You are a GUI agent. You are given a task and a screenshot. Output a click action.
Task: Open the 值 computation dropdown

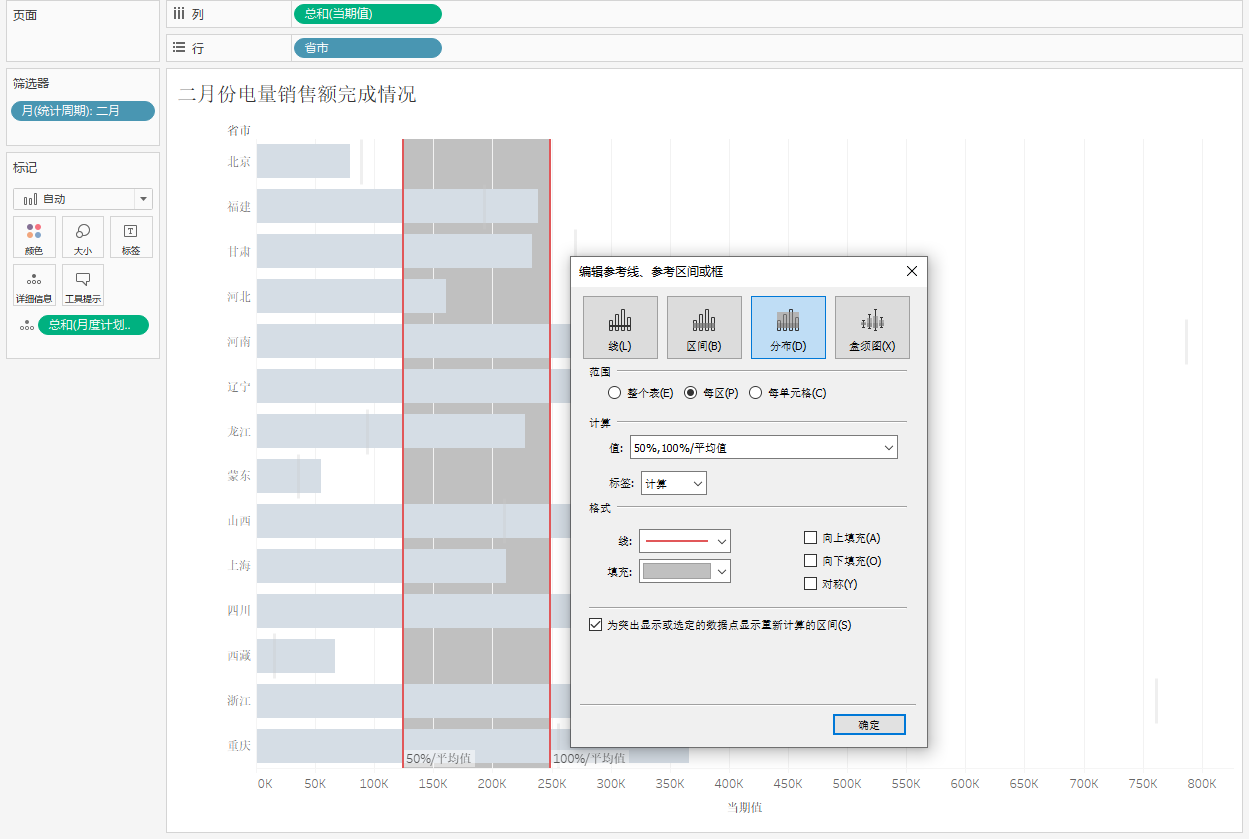click(764, 448)
